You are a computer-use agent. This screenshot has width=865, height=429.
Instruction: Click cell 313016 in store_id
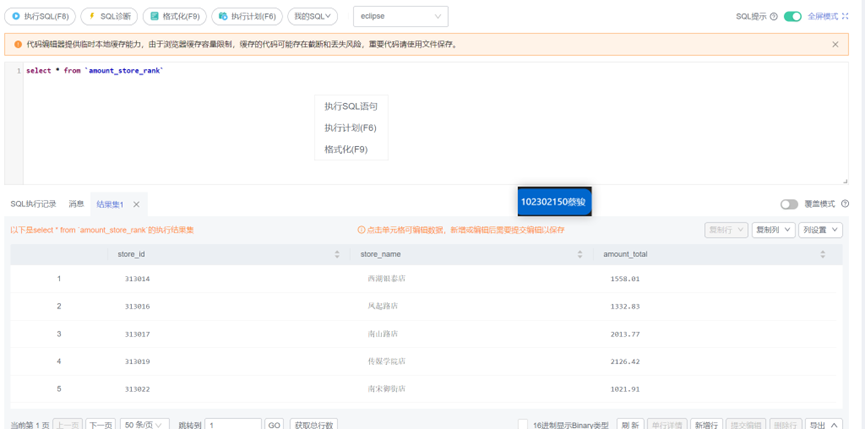pyautogui.click(x=137, y=307)
